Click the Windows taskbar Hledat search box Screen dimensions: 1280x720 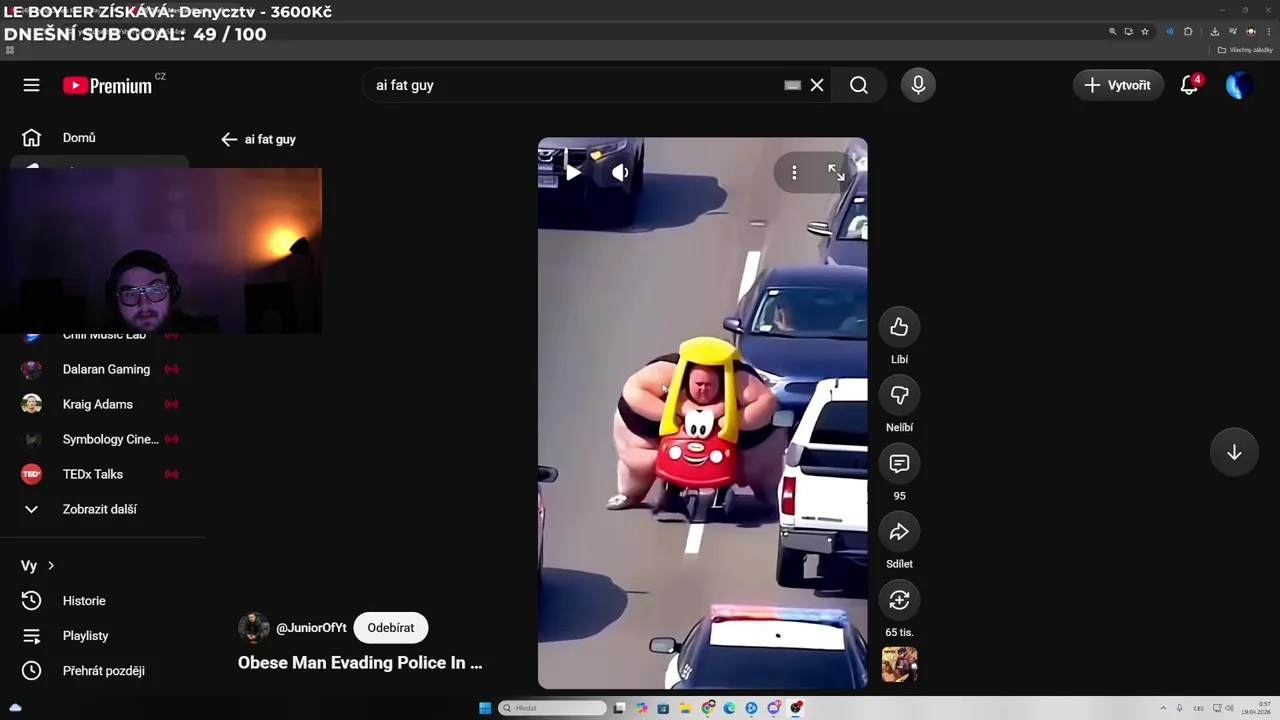[553, 708]
